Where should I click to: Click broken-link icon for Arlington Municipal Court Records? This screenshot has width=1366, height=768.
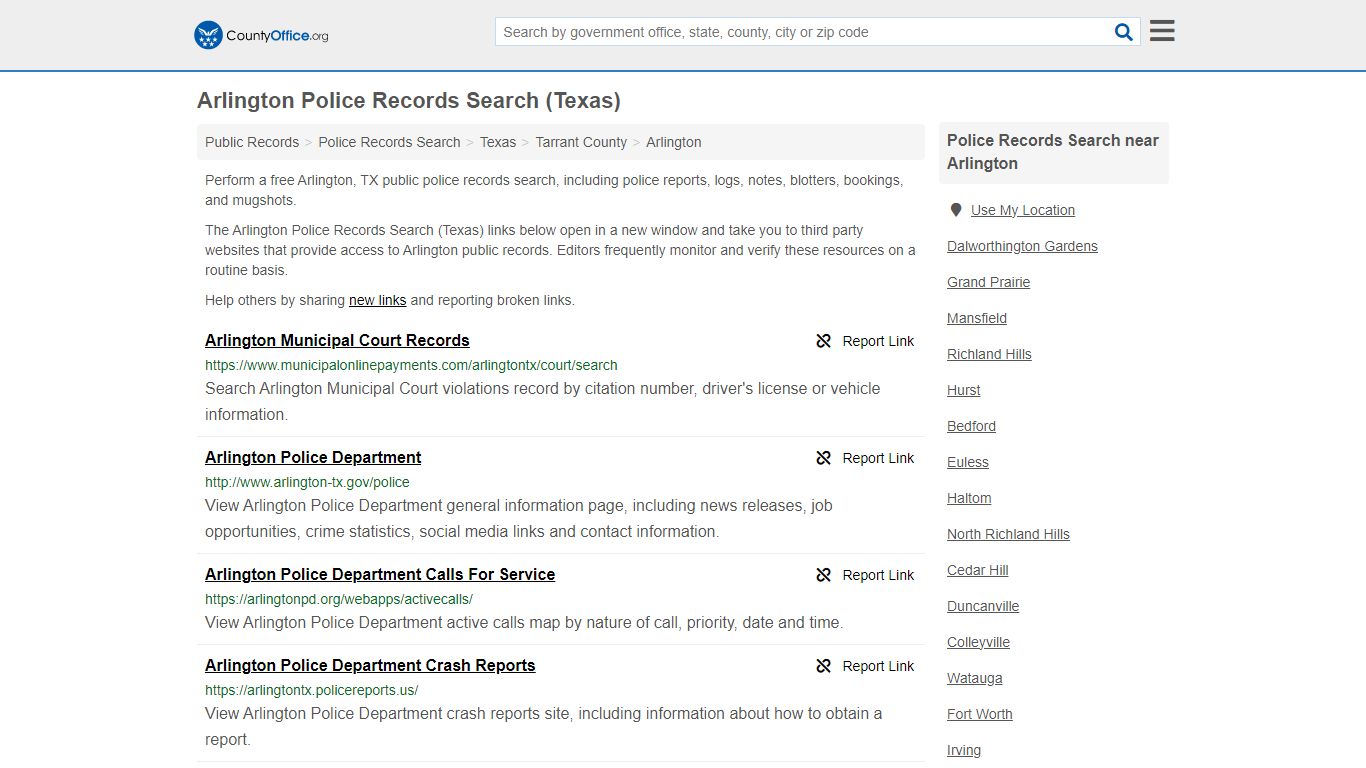824,341
